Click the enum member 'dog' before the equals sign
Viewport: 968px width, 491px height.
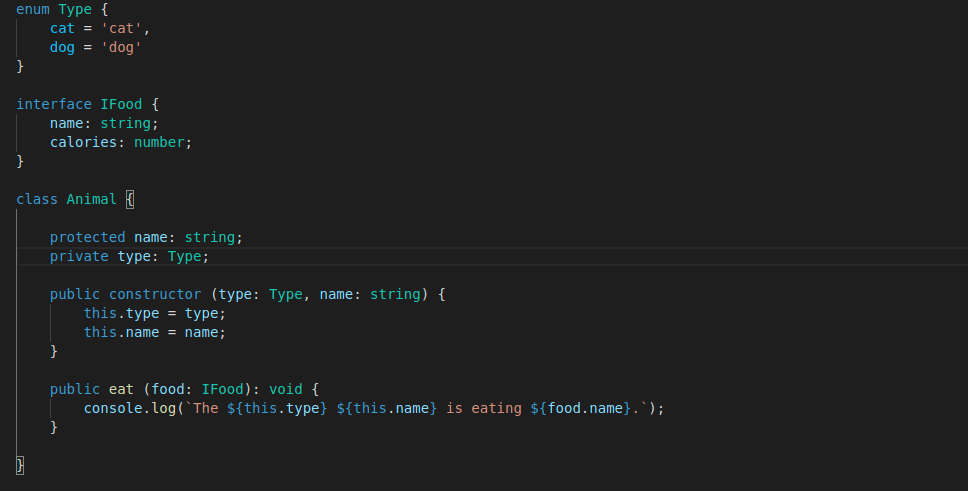coord(62,48)
